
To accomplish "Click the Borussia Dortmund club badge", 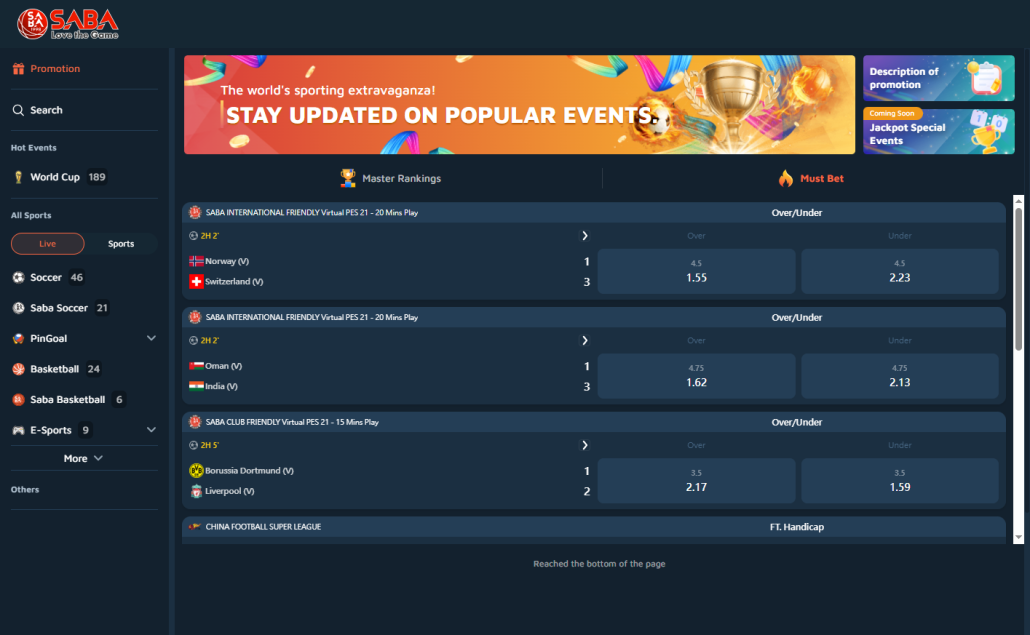I will (x=196, y=470).
